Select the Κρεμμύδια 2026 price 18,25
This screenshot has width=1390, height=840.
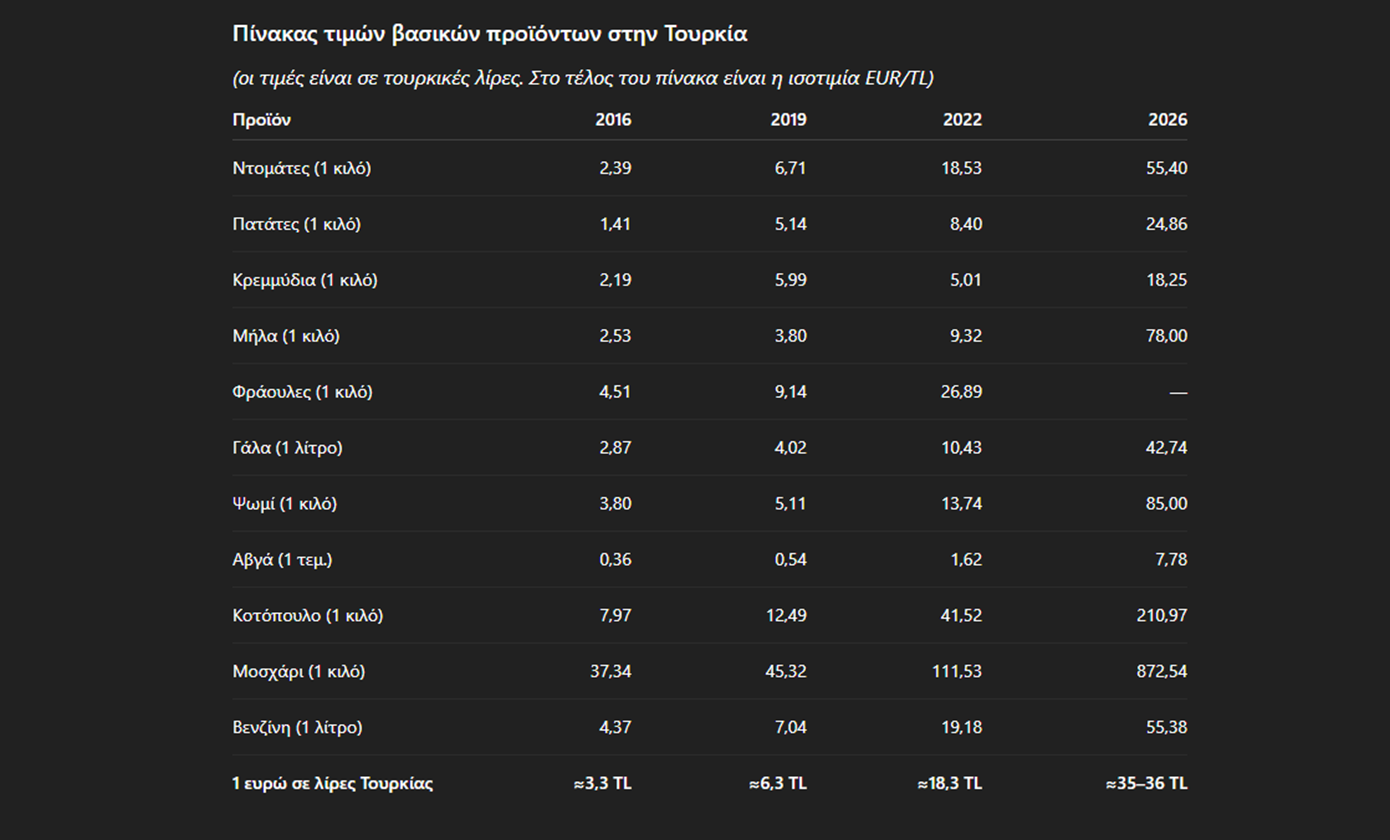pos(1168,280)
